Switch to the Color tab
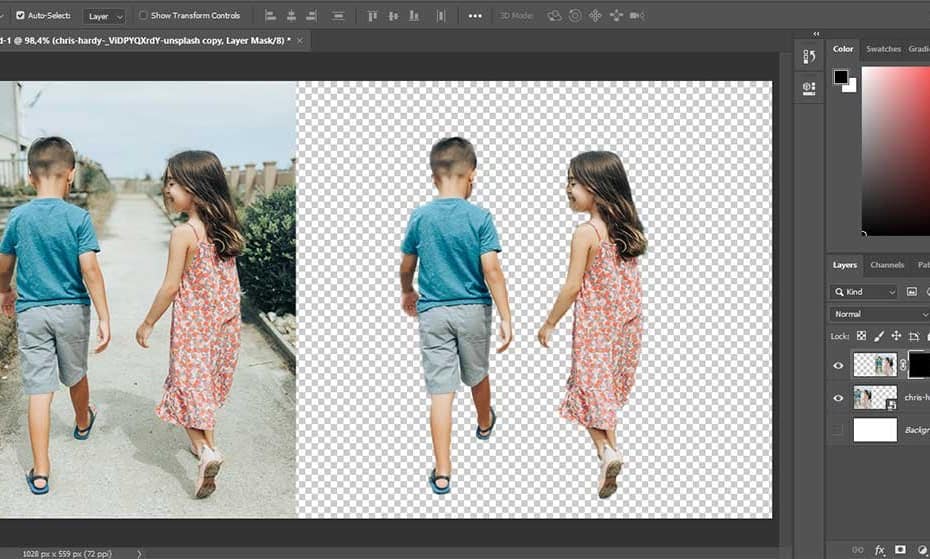This screenshot has height=559, width=930. tap(843, 49)
